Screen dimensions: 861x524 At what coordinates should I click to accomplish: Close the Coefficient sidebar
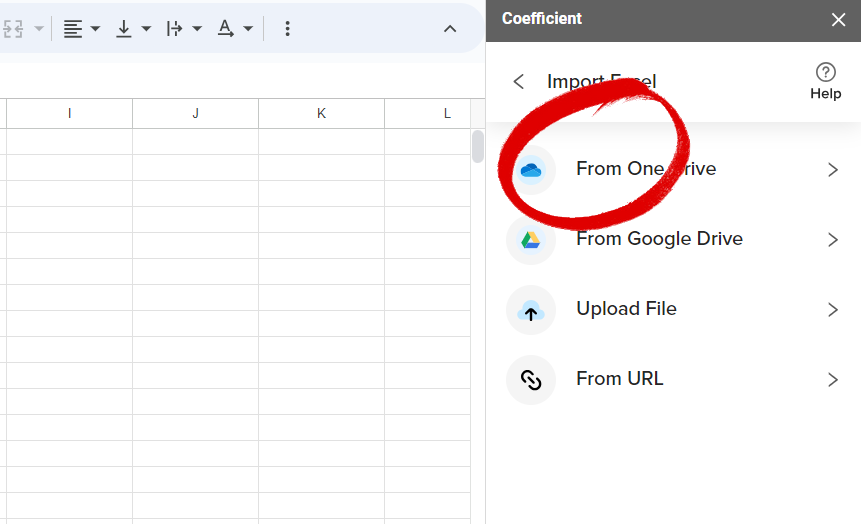point(838,19)
